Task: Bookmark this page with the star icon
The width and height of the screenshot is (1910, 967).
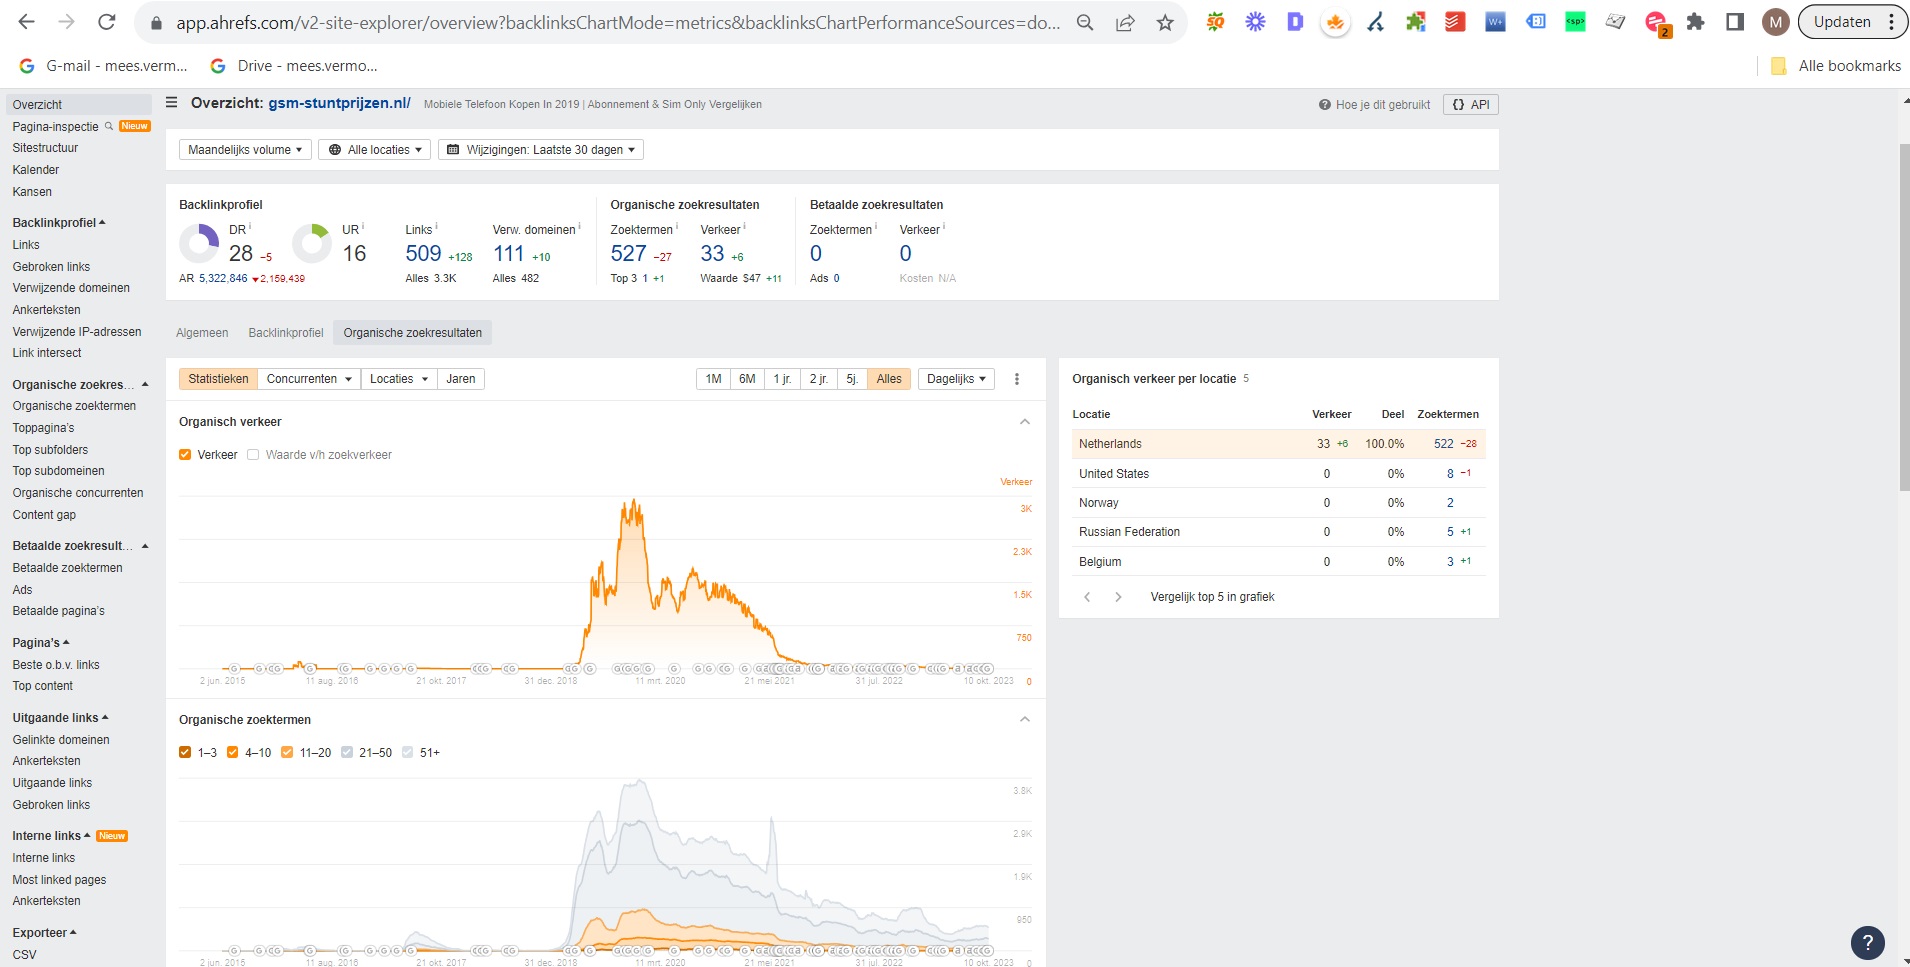Action: [1165, 23]
